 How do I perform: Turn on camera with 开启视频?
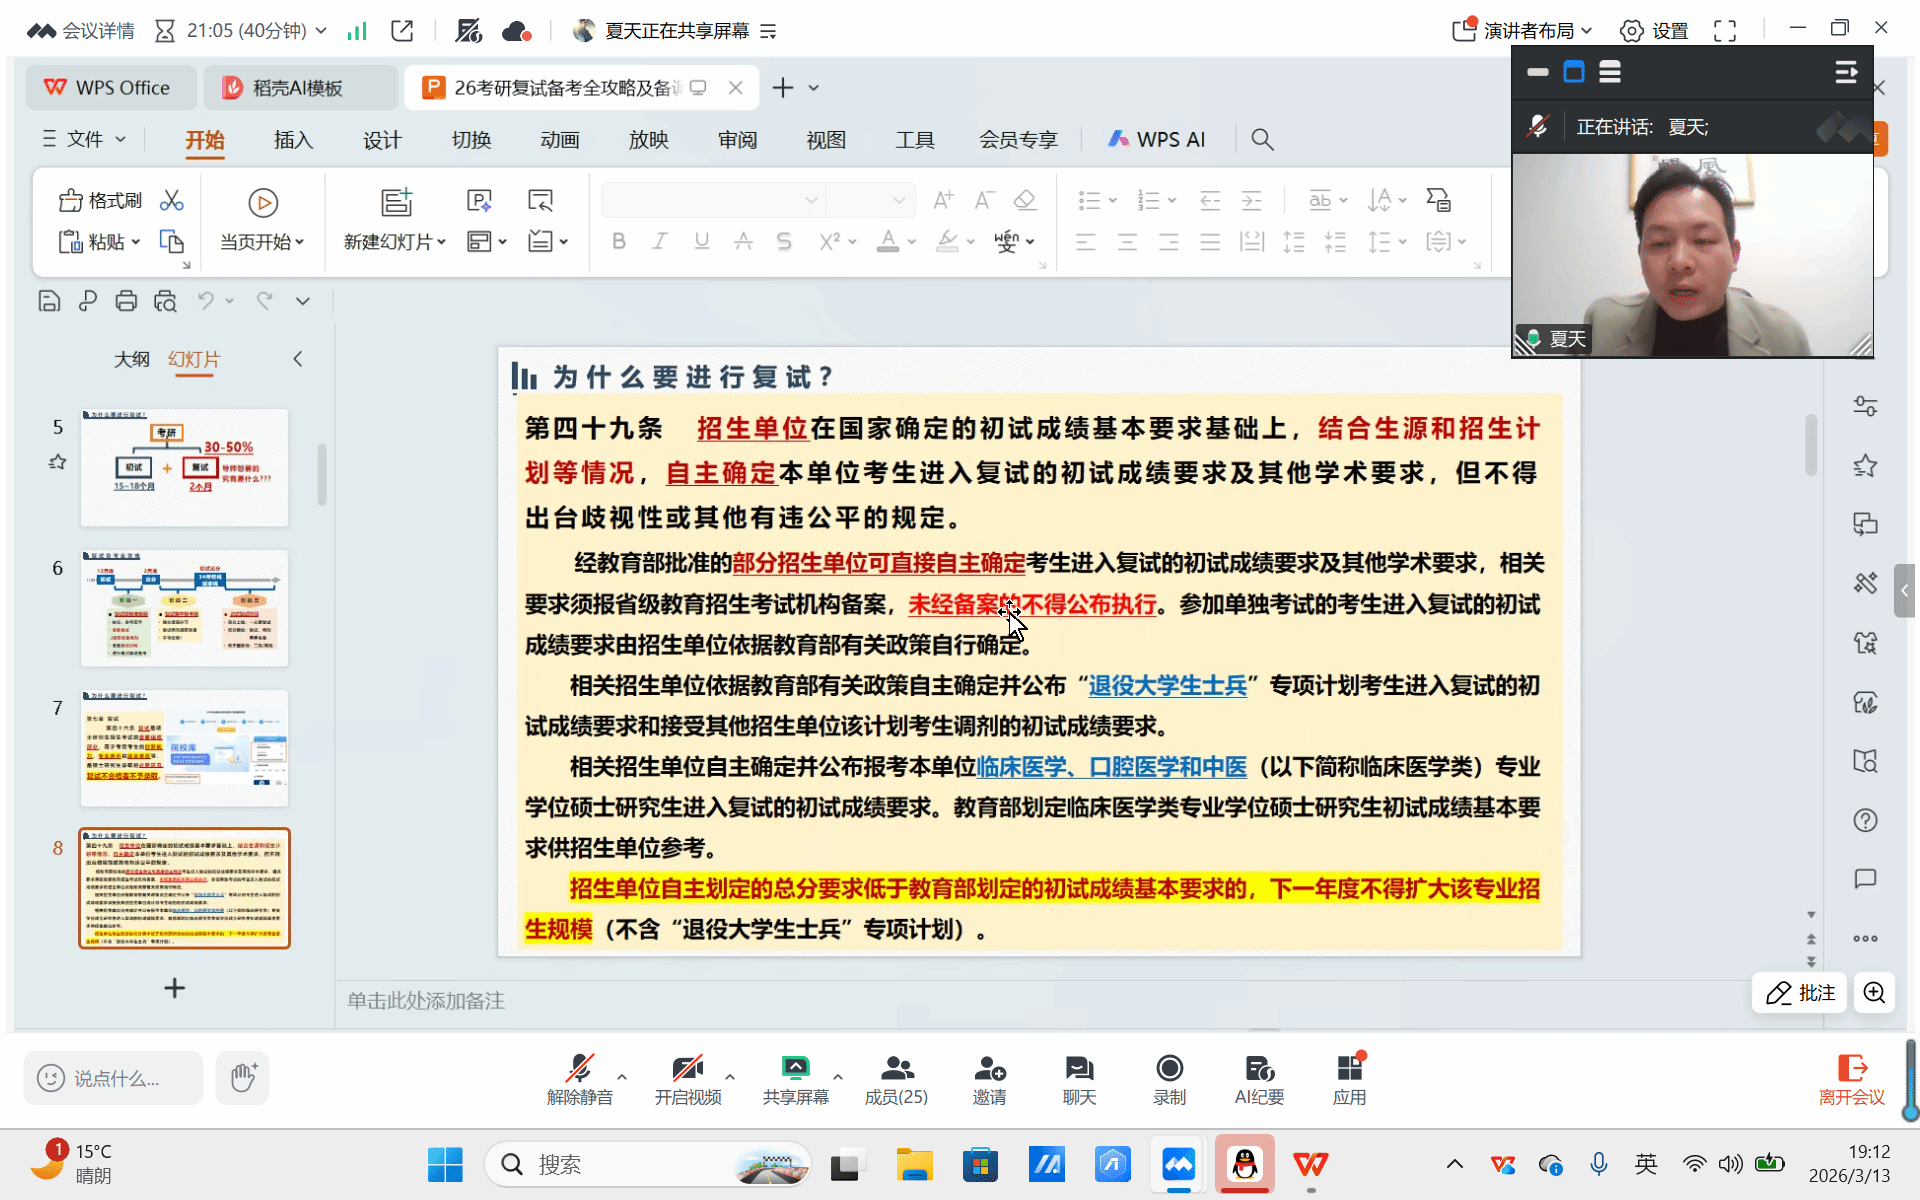tap(687, 1069)
